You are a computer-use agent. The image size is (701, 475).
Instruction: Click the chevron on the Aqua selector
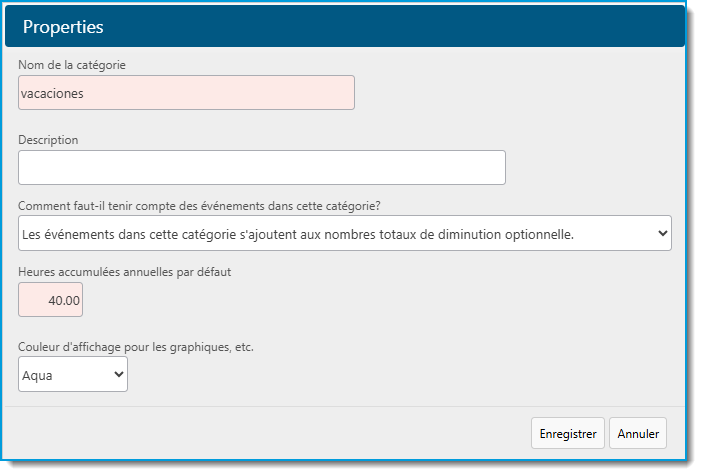click(118, 374)
